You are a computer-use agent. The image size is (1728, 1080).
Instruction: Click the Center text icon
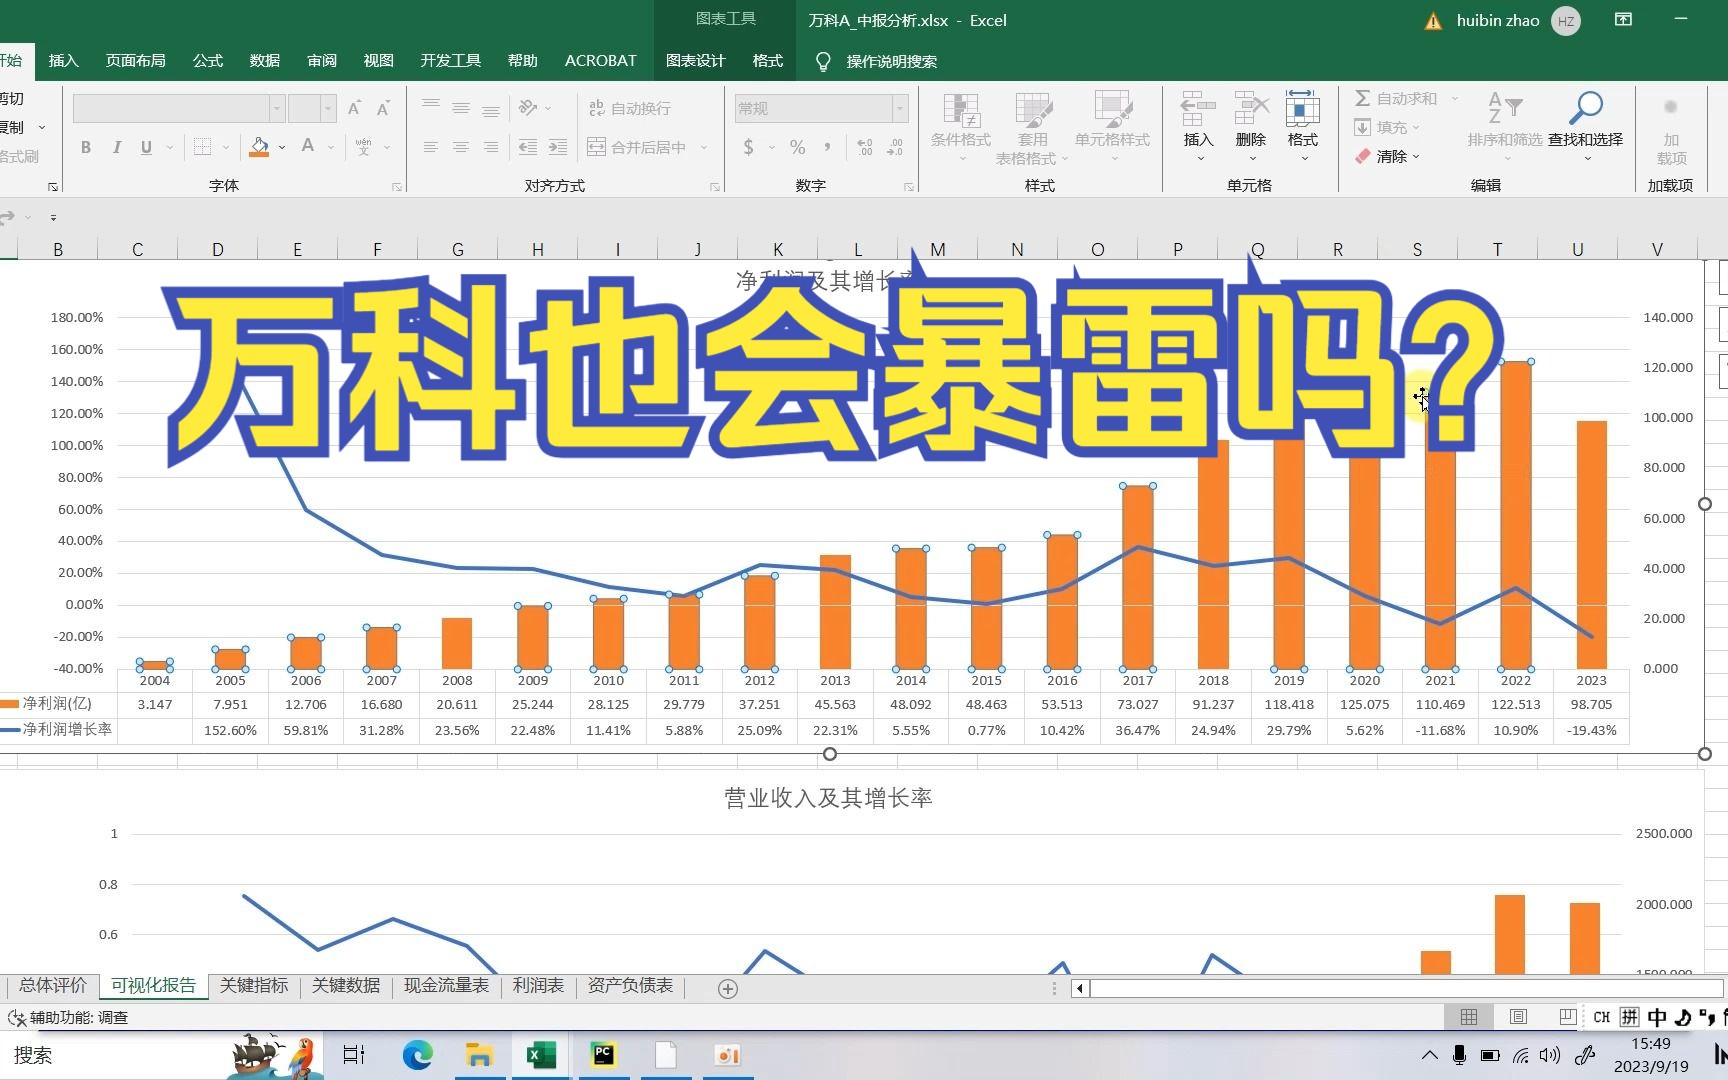[461, 147]
